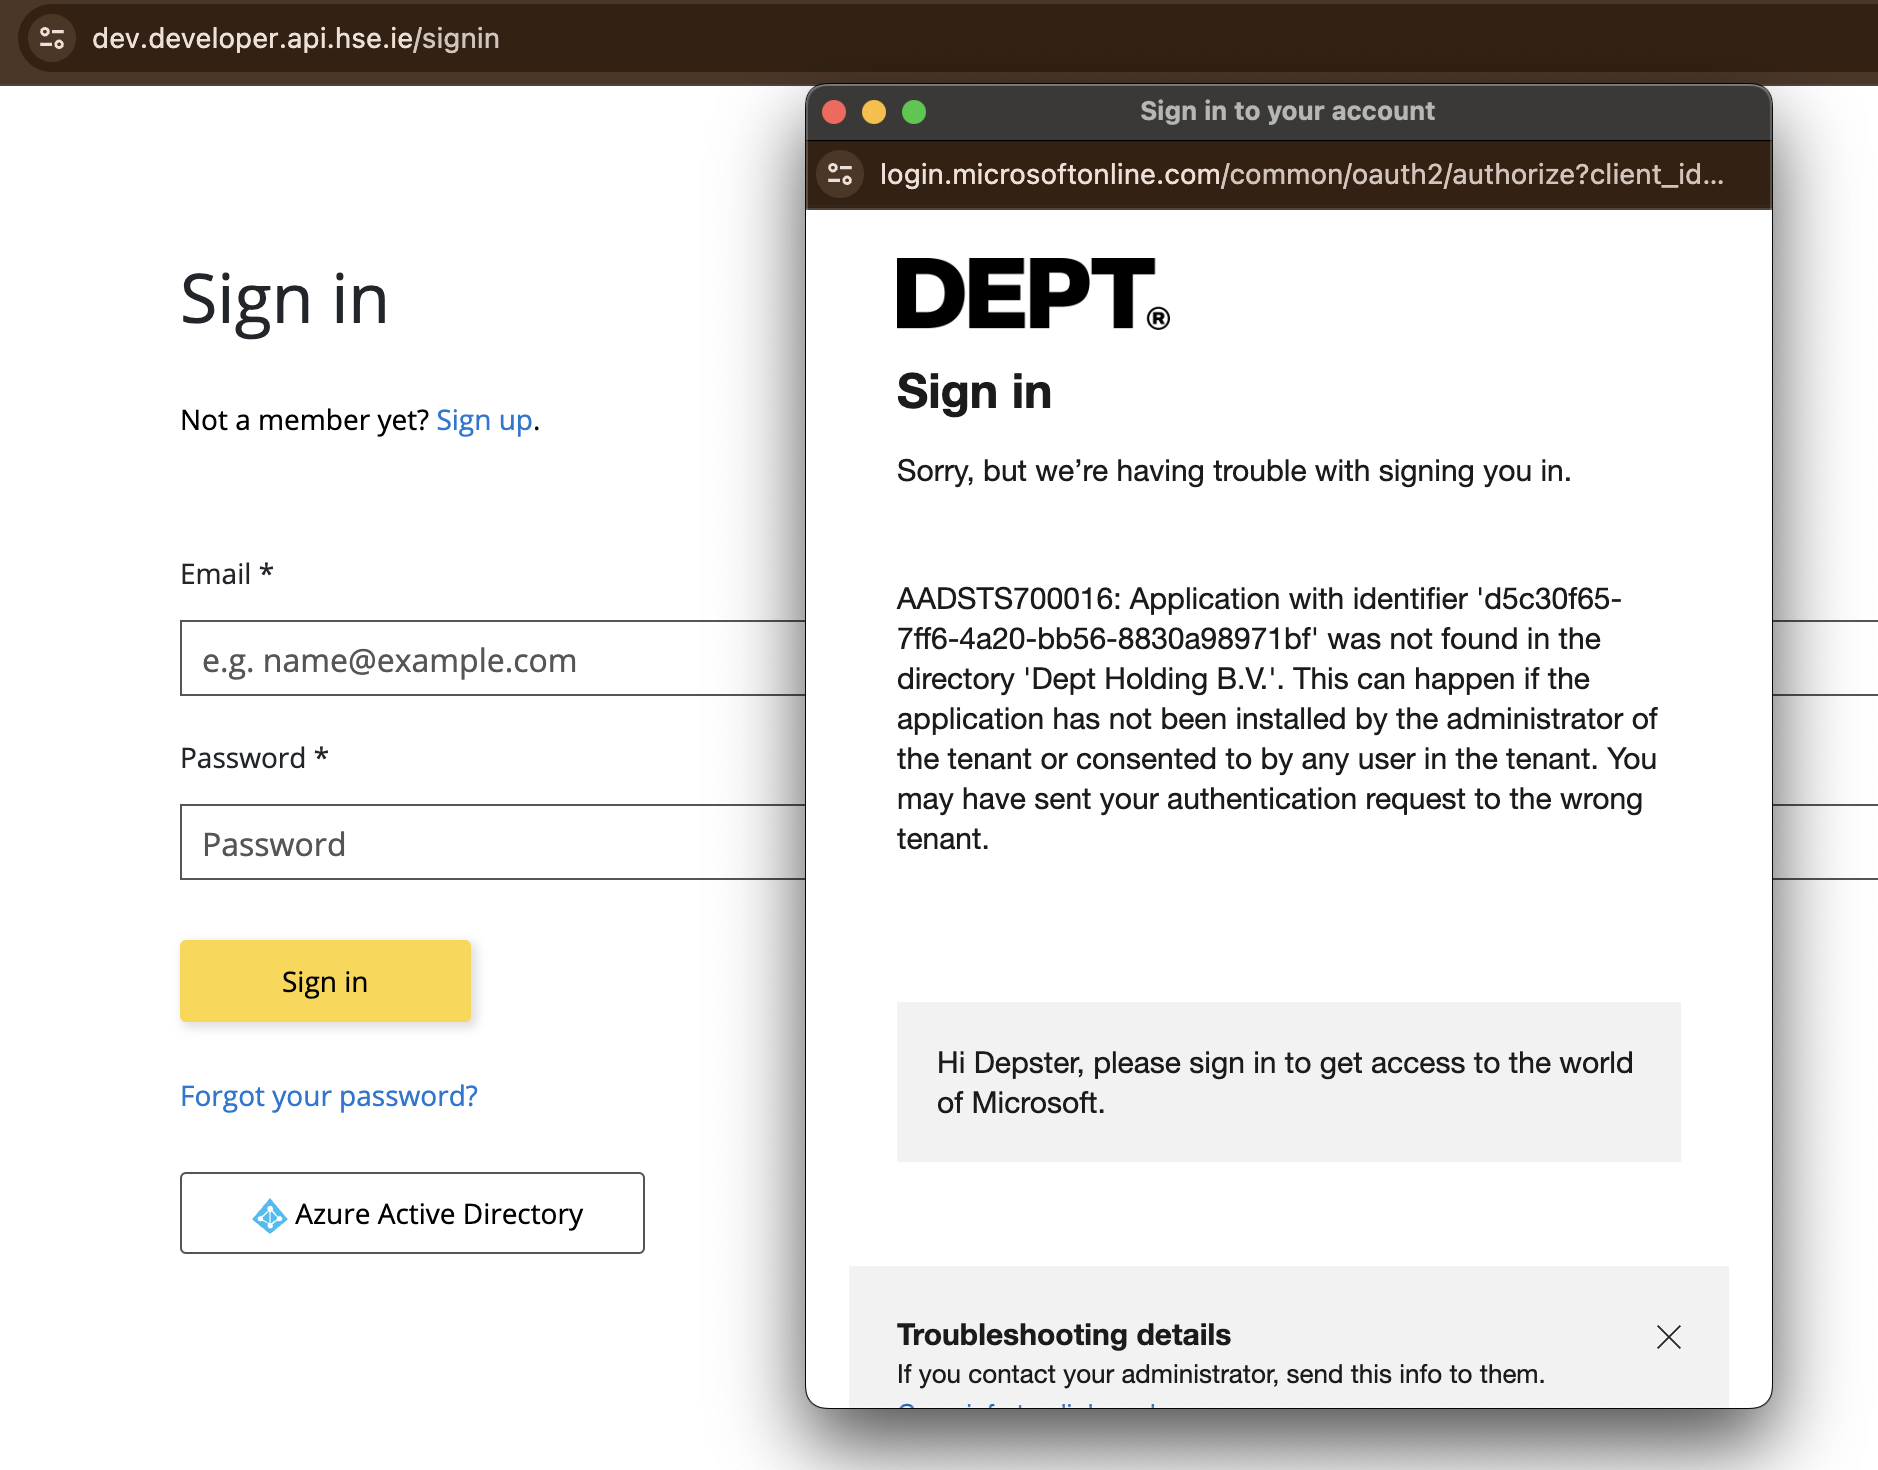Image resolution: width=1878 pixels, height=1470 pixels.
Task: Maximize the Sign in to your account popup
Action: 914,112
